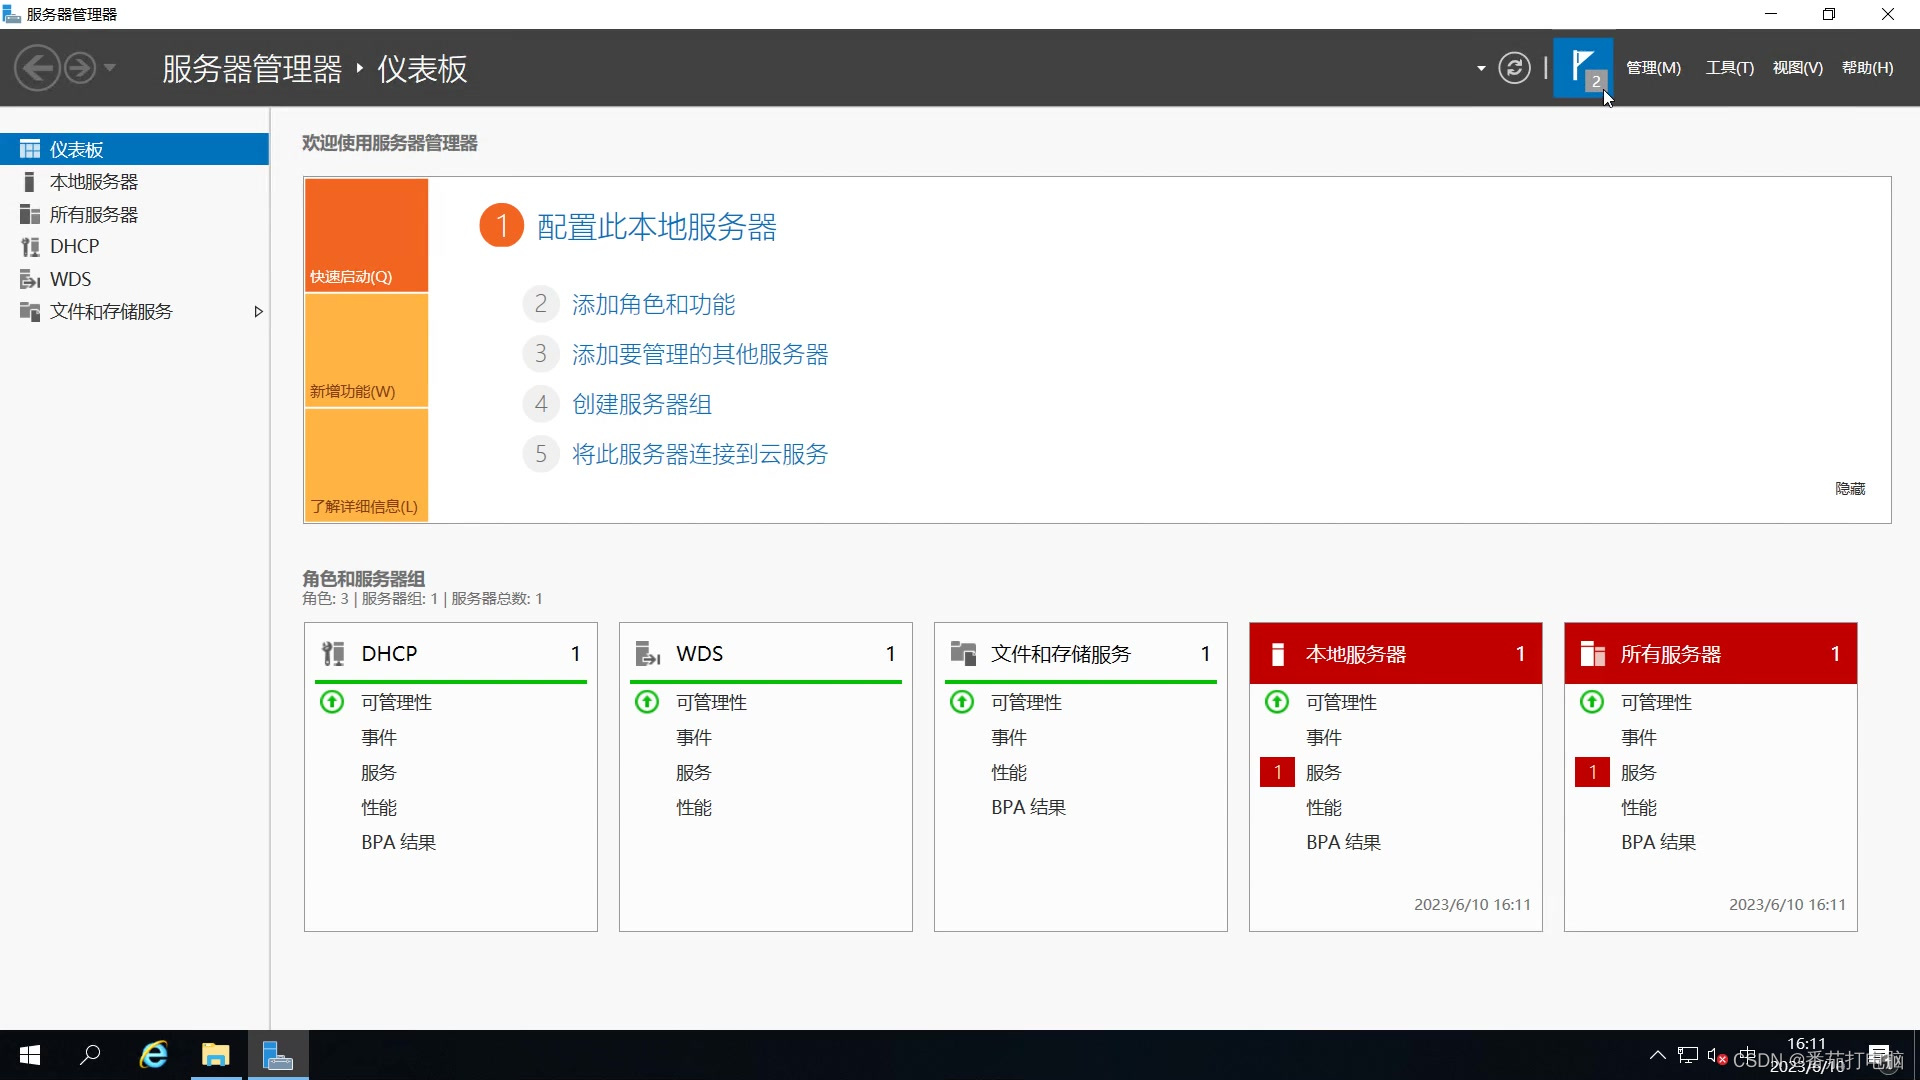Open the 帮助(H) menu
The width and height of the screenshot is (1920, 1080).
point(1867,68)
